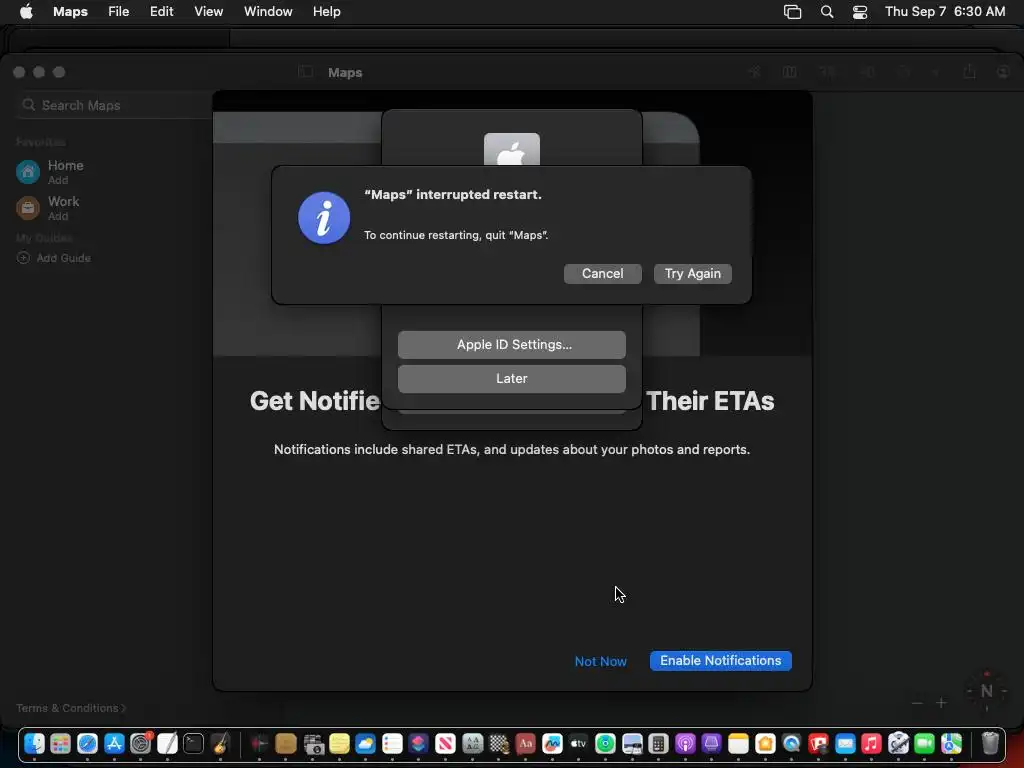
Task: Click the zoom in plus button on map
Action: click(x=941, y=703)
